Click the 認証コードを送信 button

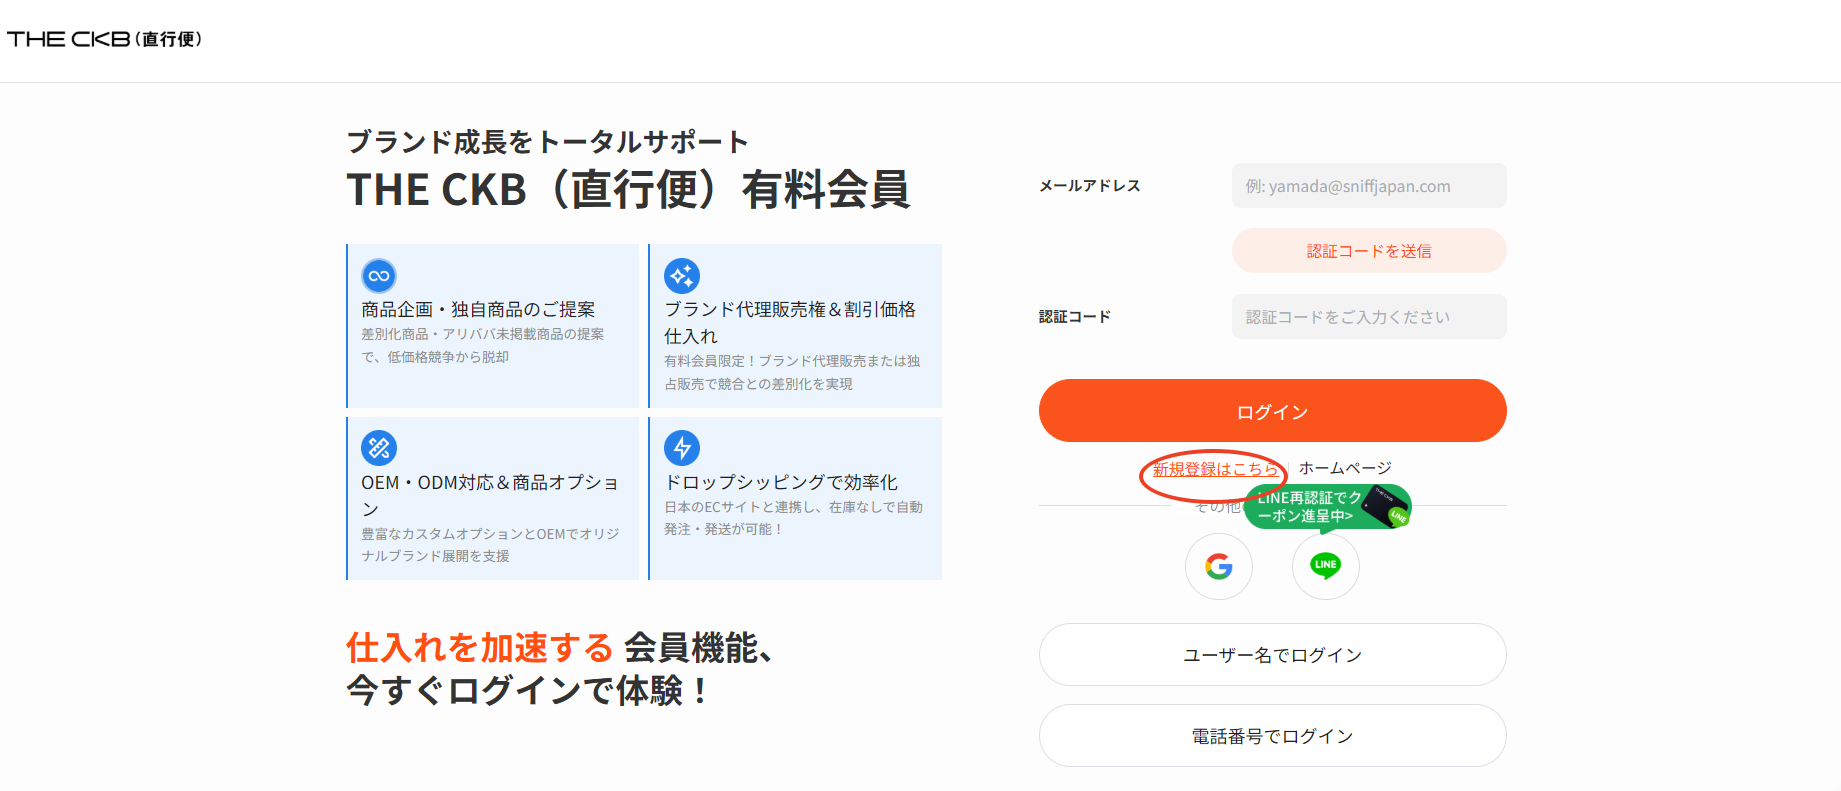coord(1369,251)
